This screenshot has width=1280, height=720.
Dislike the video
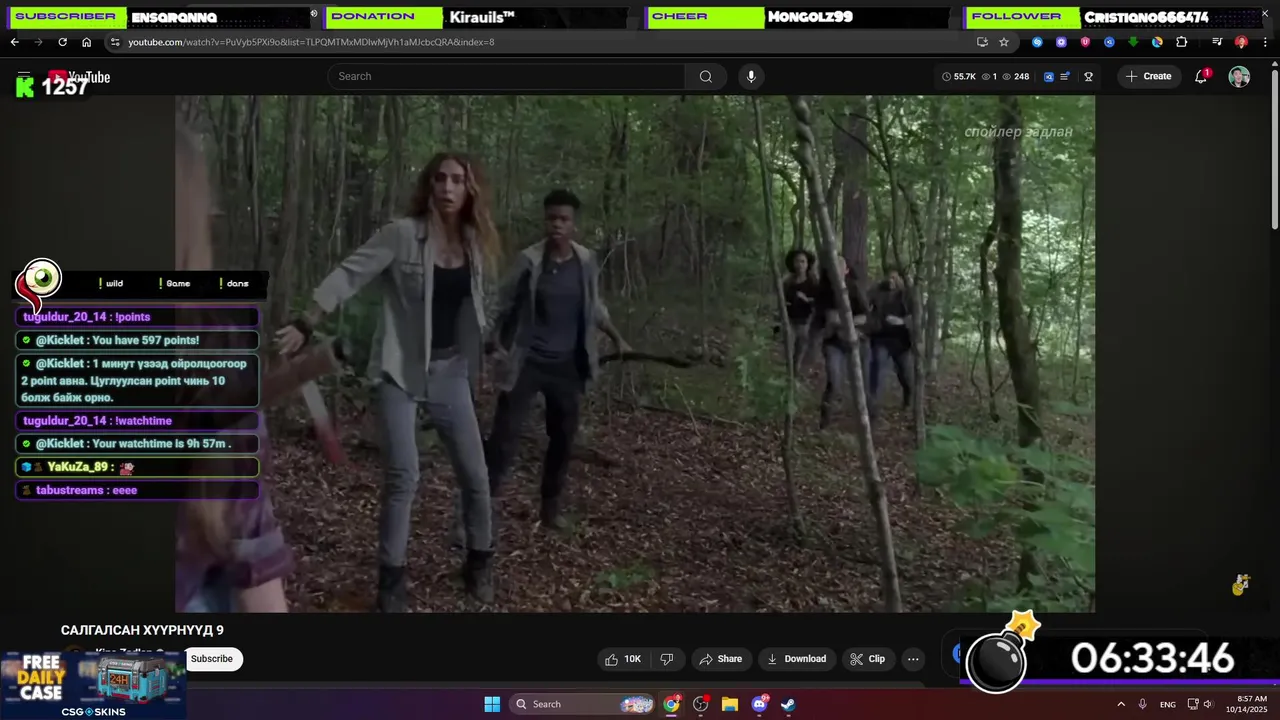[667, 659]
